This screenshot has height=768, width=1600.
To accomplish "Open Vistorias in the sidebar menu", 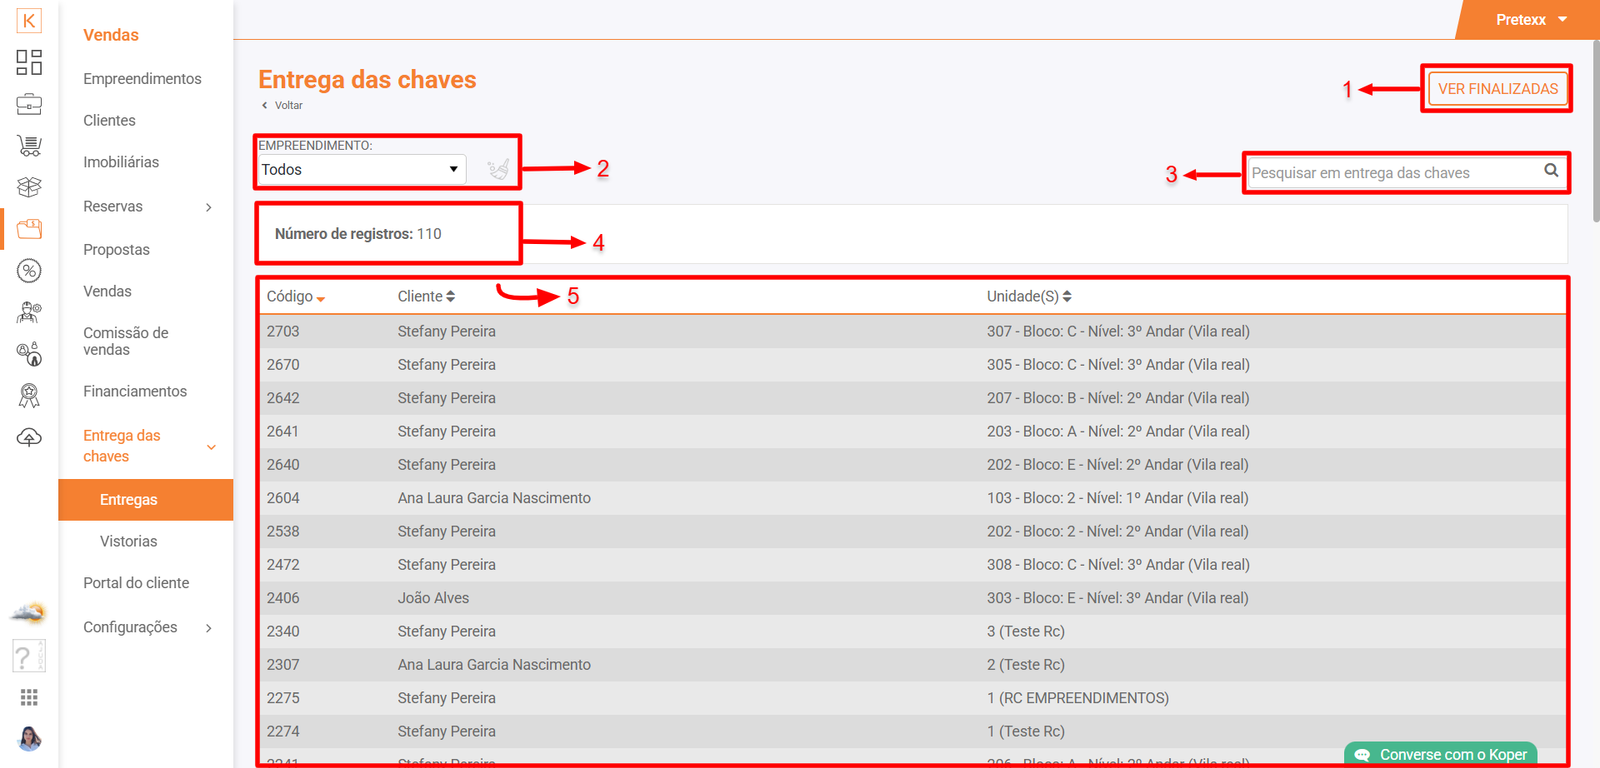I will (x=128, y=542).
